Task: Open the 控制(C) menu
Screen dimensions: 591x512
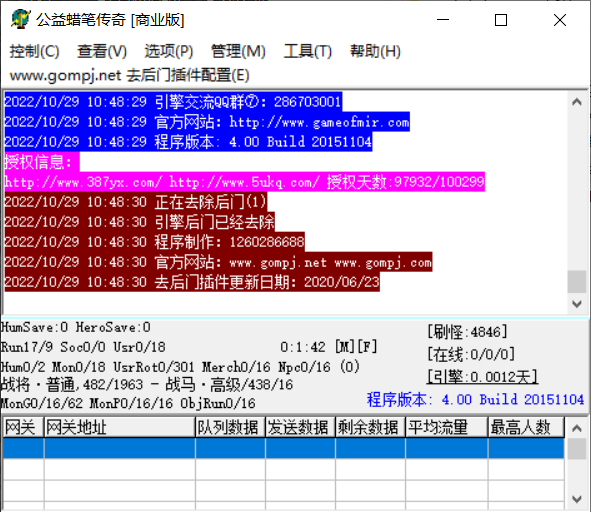Action: (x=34, y=51)
